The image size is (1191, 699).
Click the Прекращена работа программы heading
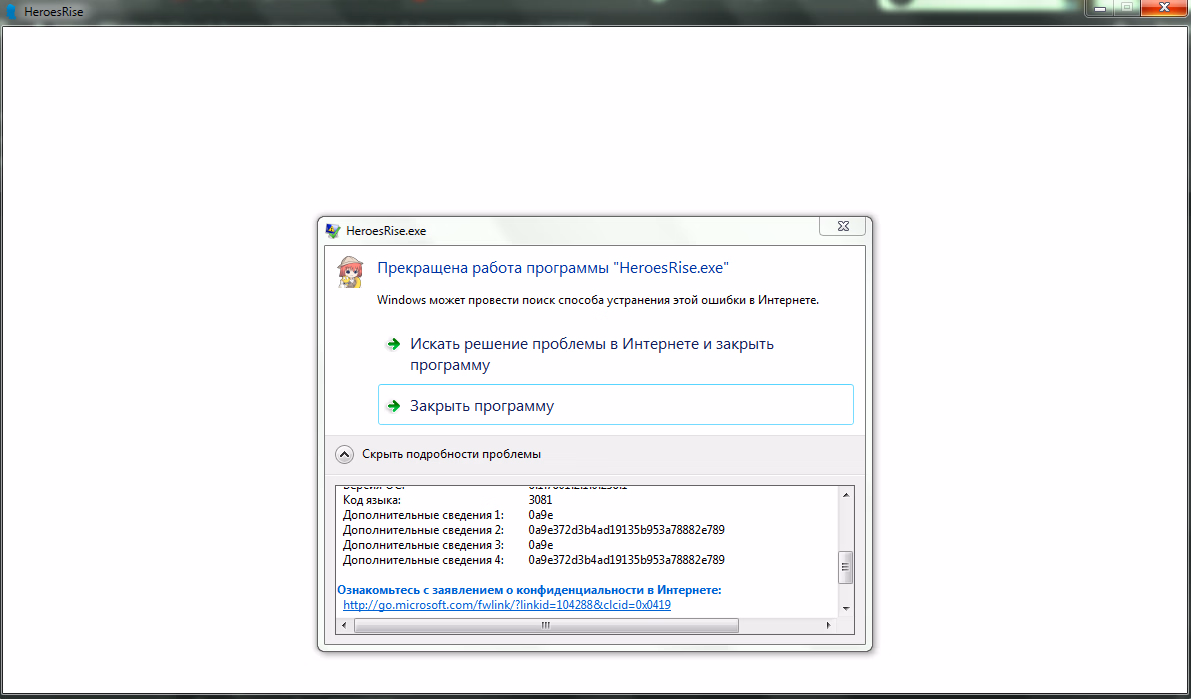[x=553, y=267]
